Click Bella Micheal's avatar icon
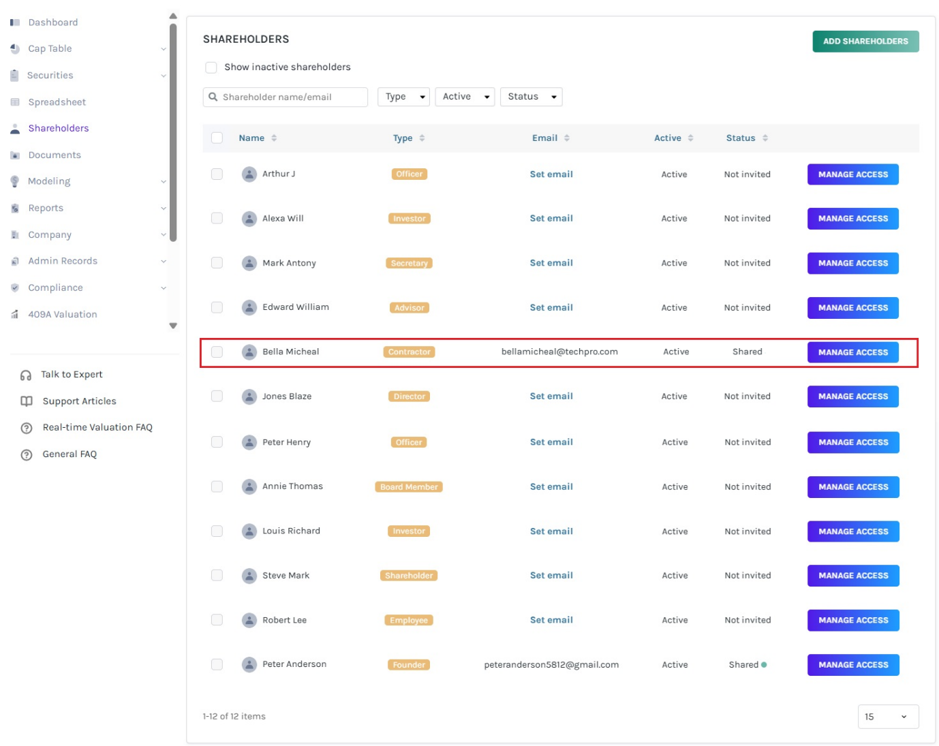Viewport: 939px width, 746px height. tap(249, 352)
